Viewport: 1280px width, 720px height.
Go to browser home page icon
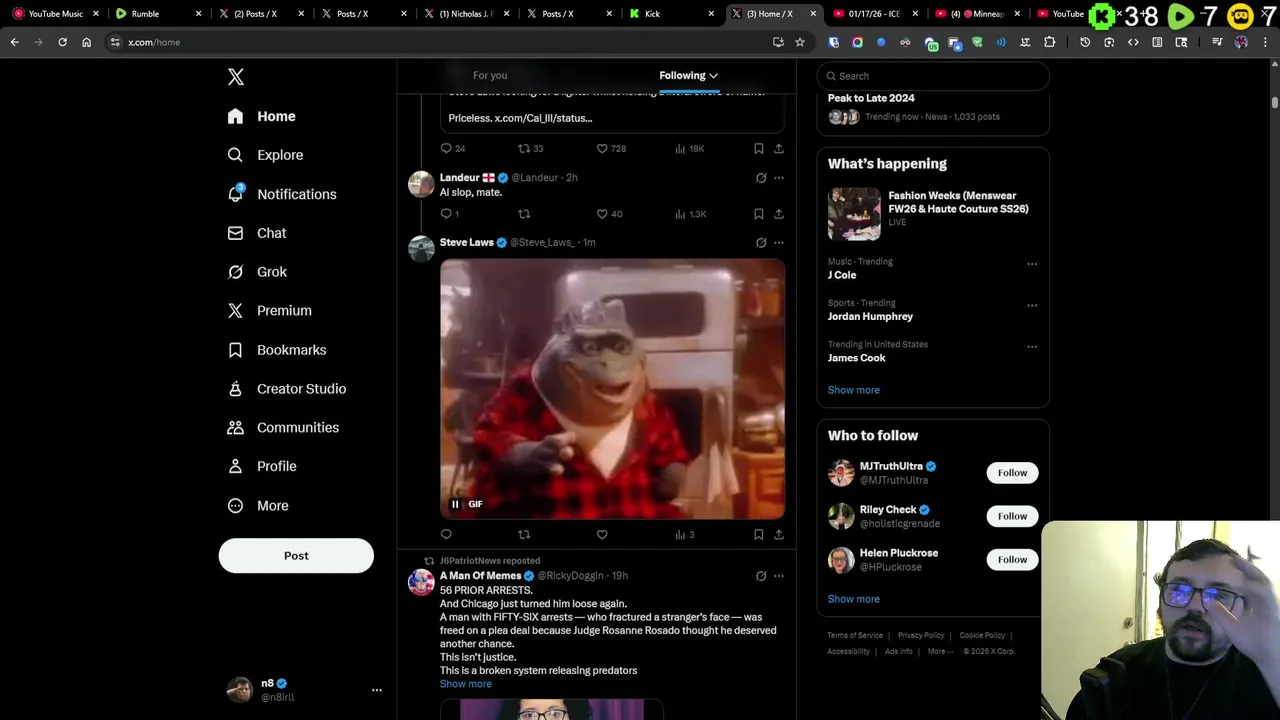pos(87,42)
